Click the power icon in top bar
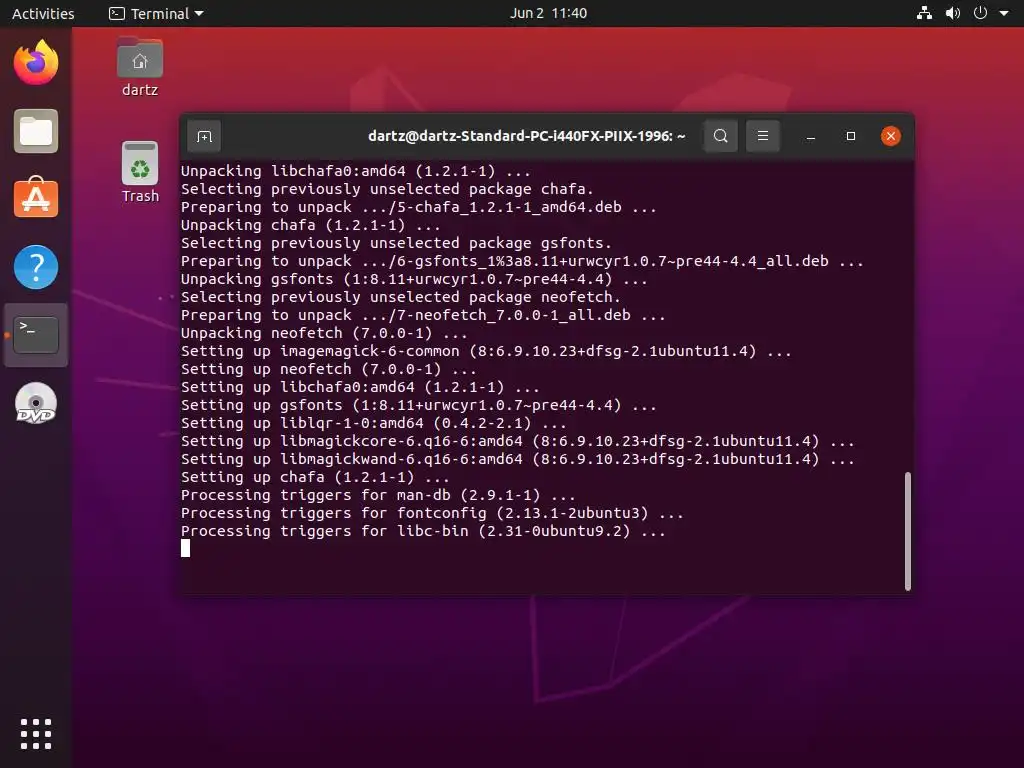Viewport: 1024px width, 768px height. pyautogui.click(x=980, y=13)
